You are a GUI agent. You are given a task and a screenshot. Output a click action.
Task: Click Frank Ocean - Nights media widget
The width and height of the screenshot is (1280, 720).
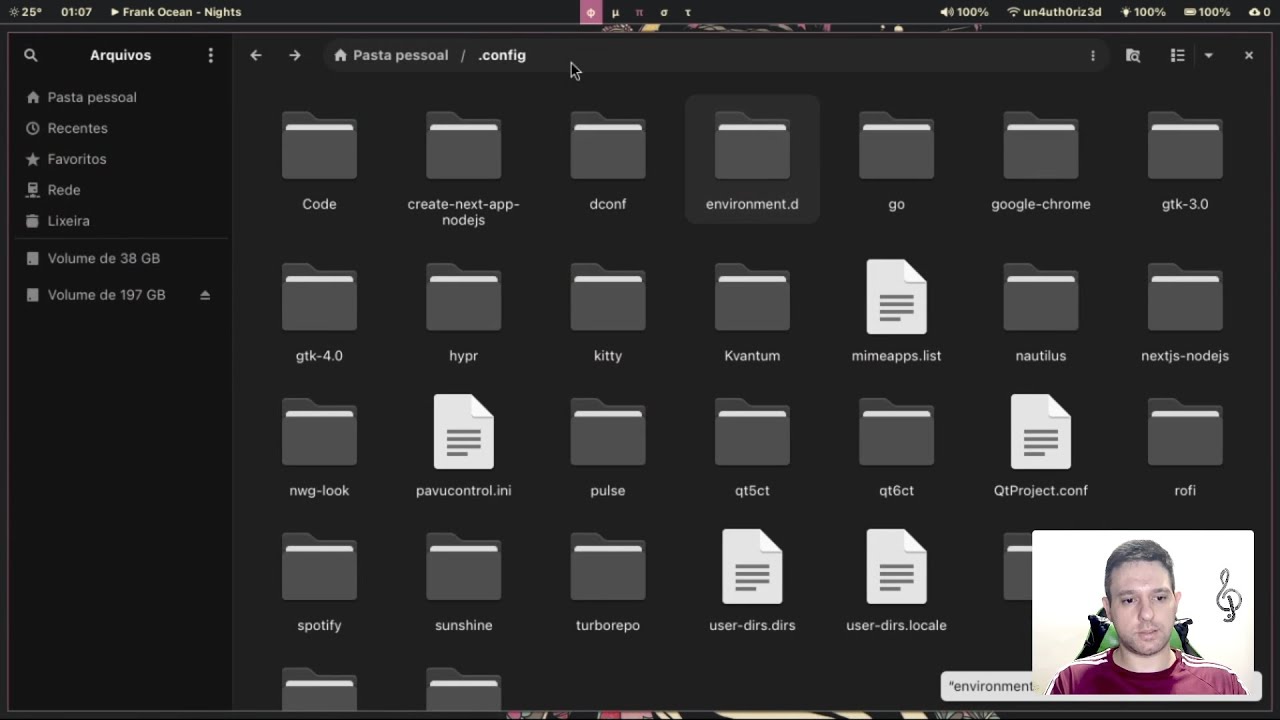tap(175, 12)
